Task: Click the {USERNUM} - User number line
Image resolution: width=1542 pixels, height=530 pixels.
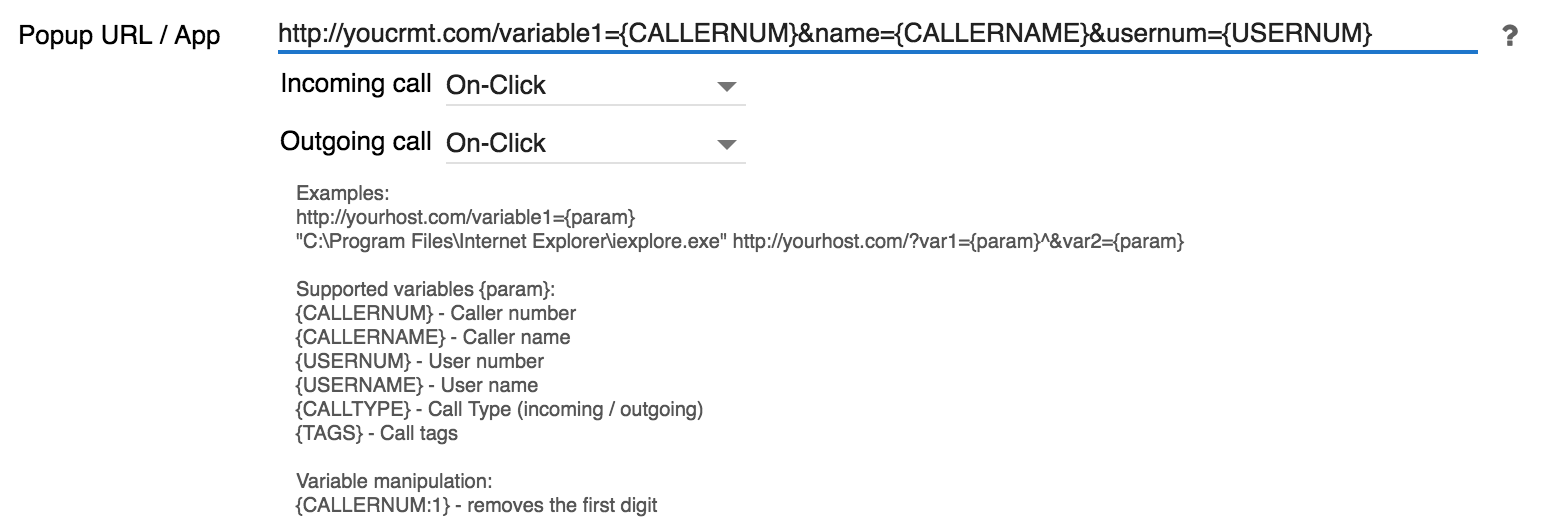Action: 420,361
